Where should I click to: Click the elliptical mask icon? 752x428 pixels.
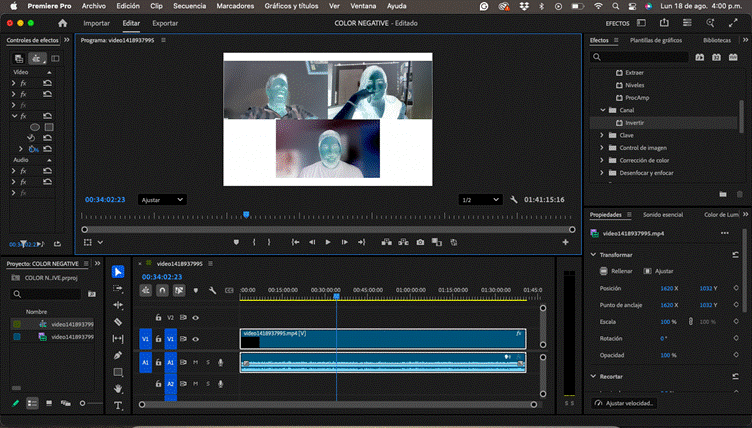click(x=35, y=127)
